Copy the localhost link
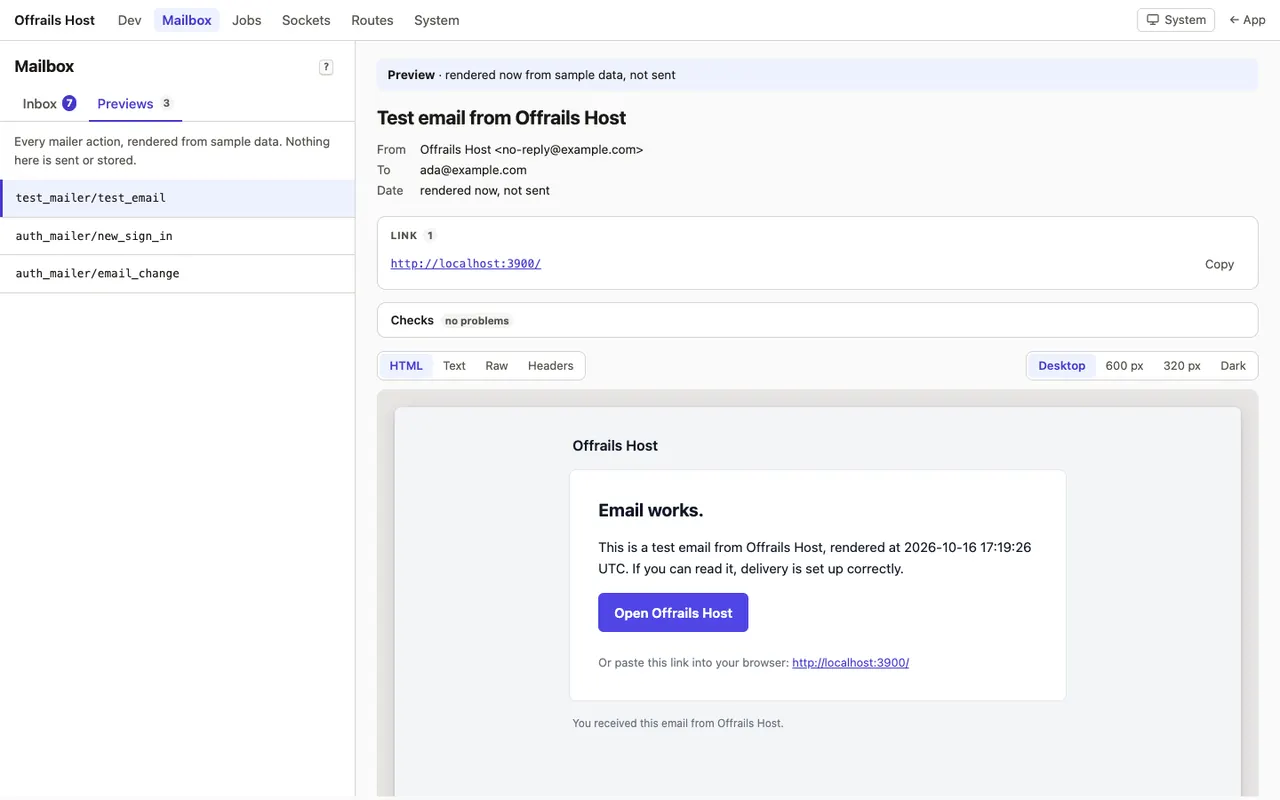This screenshot has height=800, width=1280. [1219, 264]
